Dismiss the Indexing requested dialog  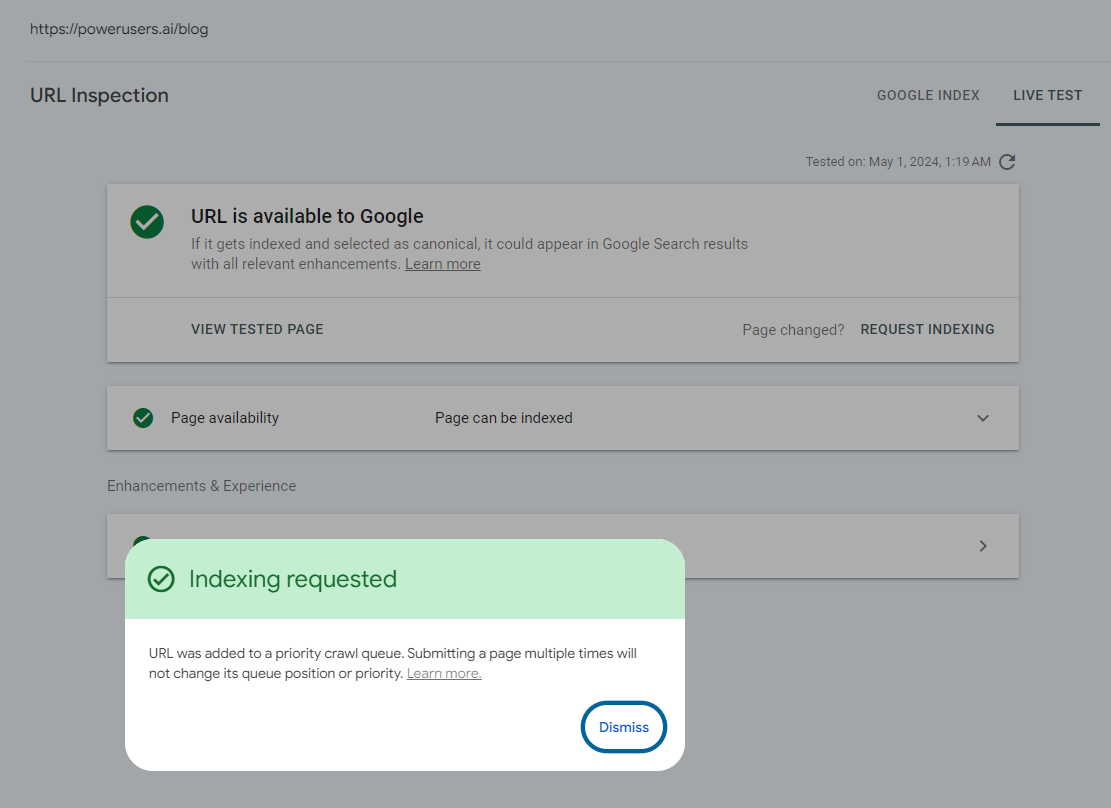[624, 727]
